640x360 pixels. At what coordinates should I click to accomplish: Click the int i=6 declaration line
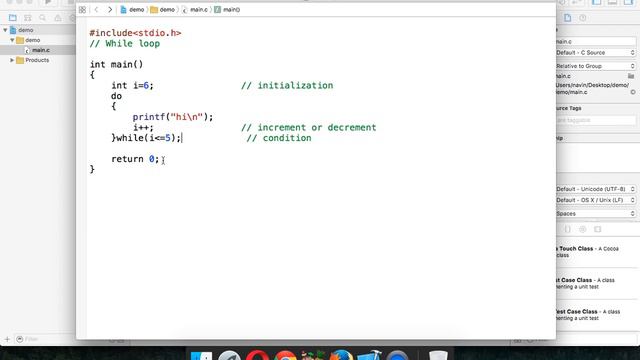point(132,85)
